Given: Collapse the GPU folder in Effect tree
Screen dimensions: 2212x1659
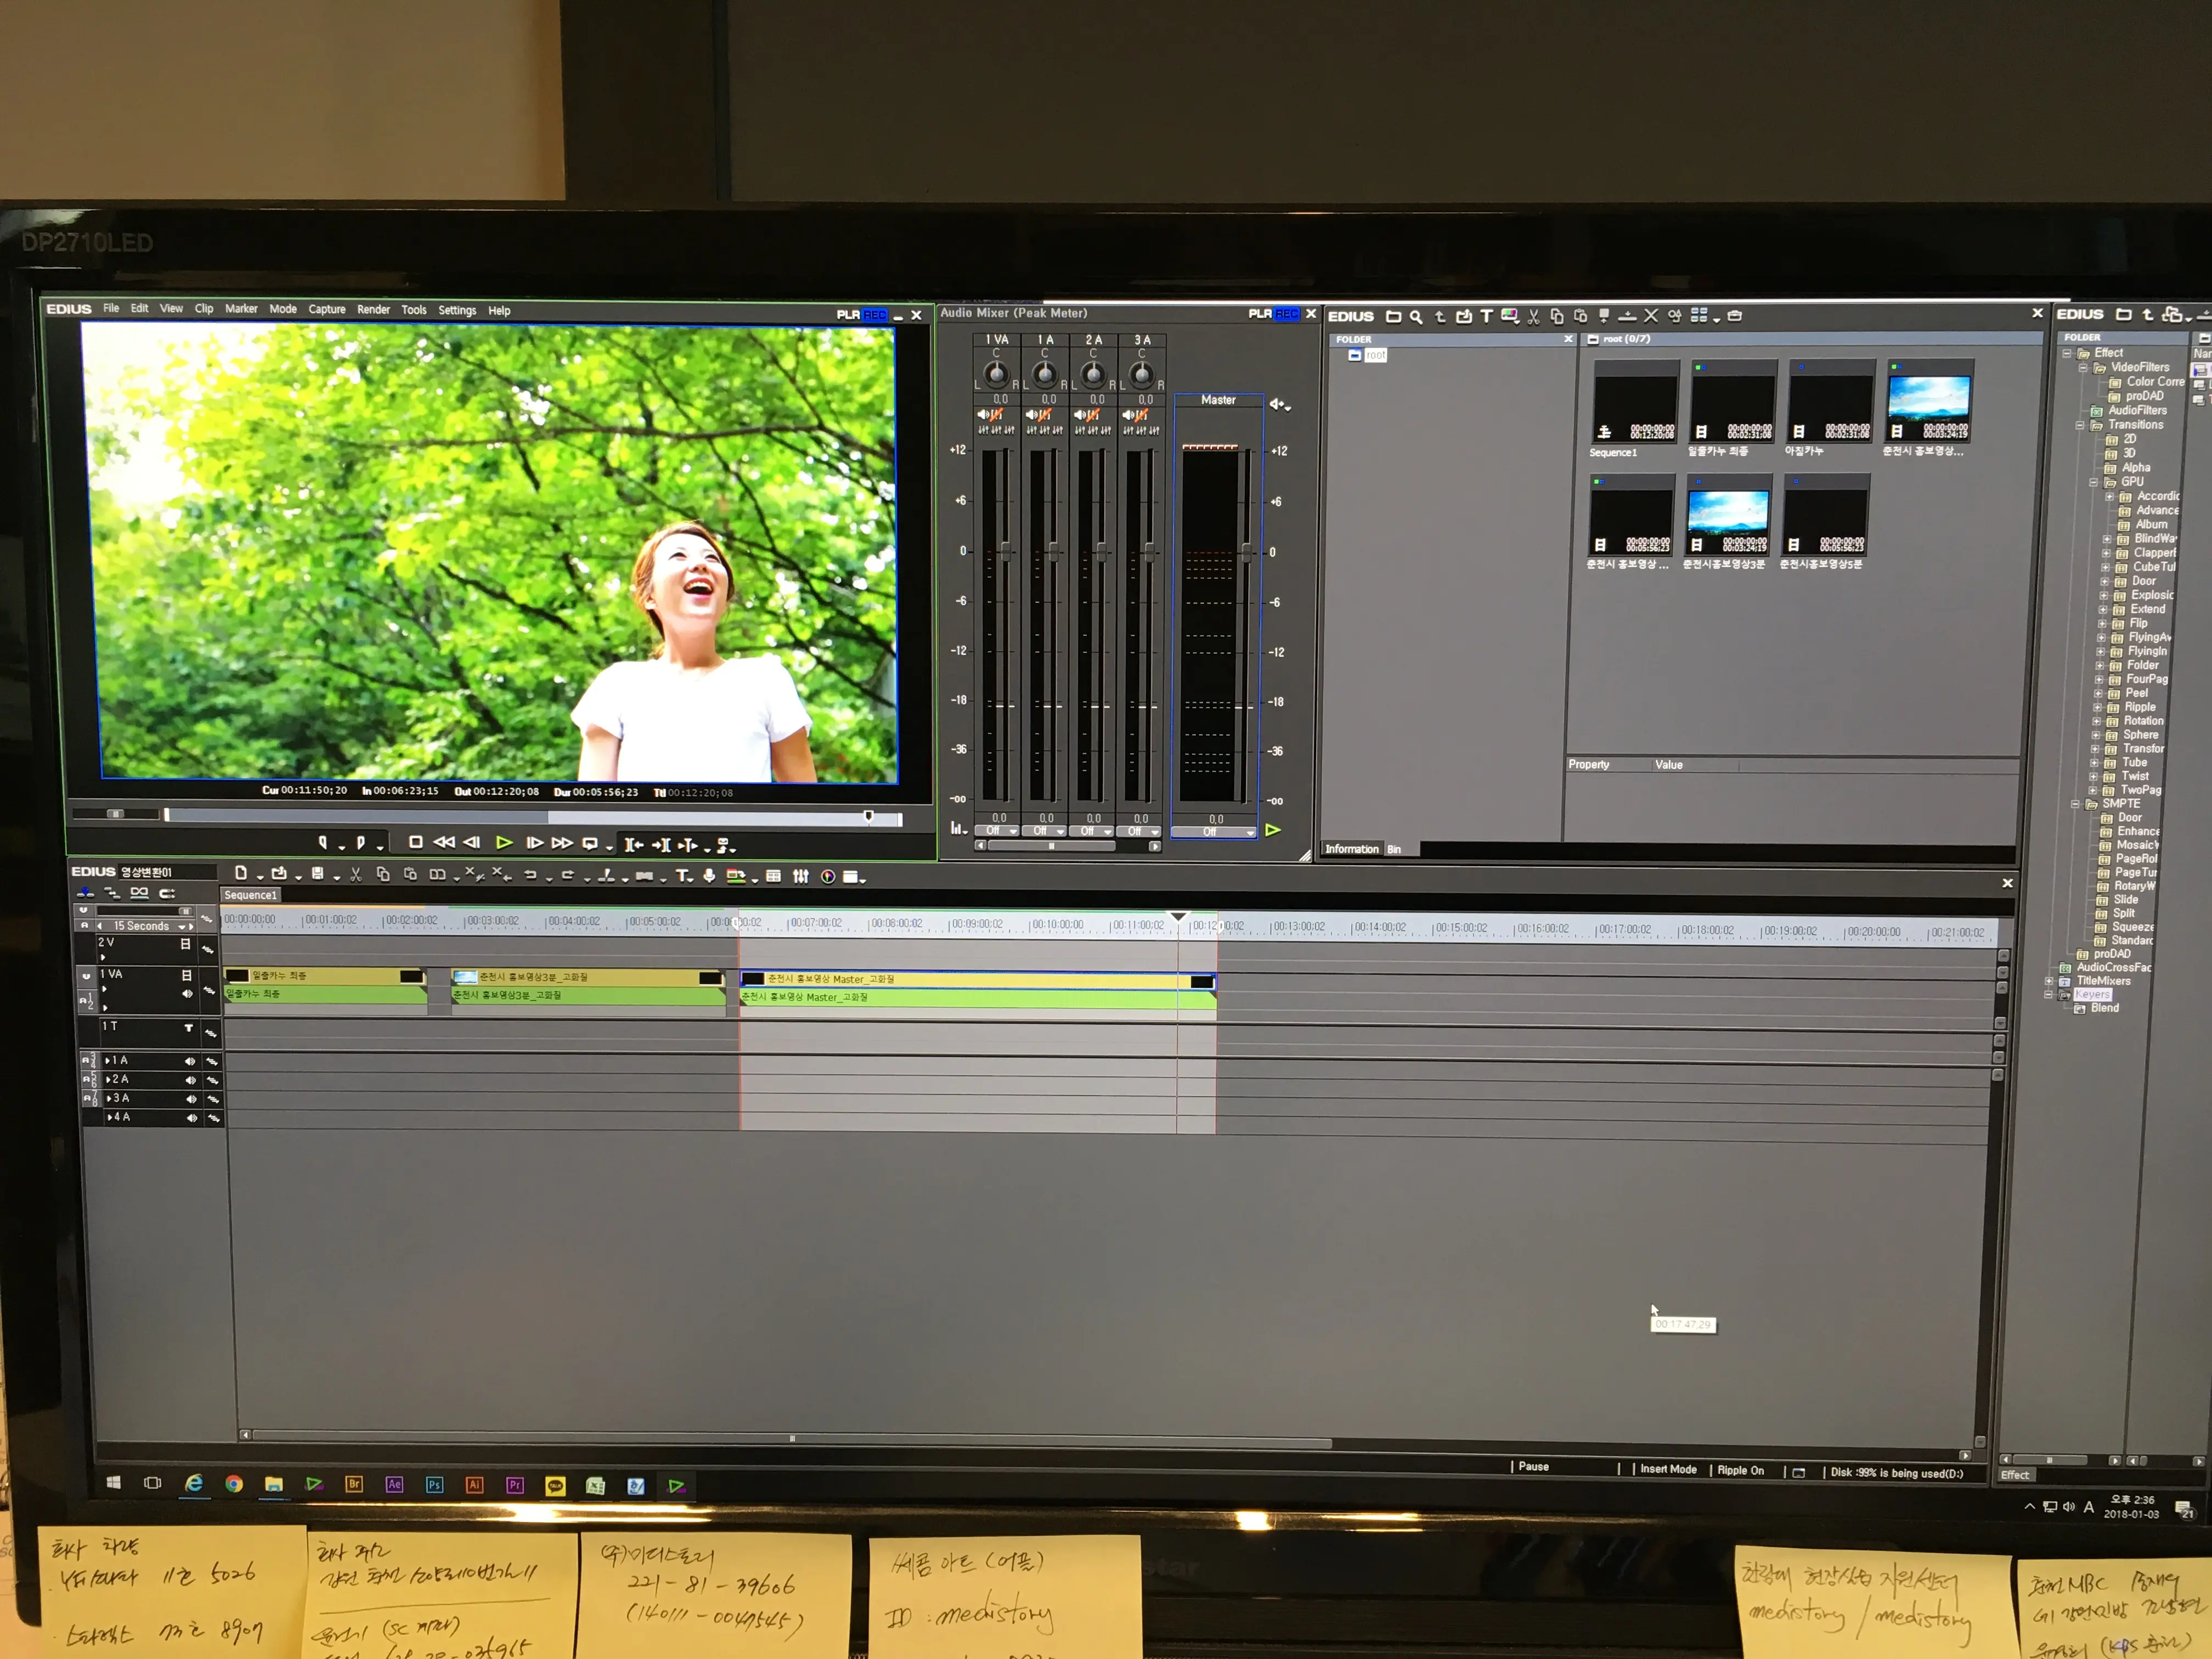Looking at the screenshot, I should pos(2093,483).
